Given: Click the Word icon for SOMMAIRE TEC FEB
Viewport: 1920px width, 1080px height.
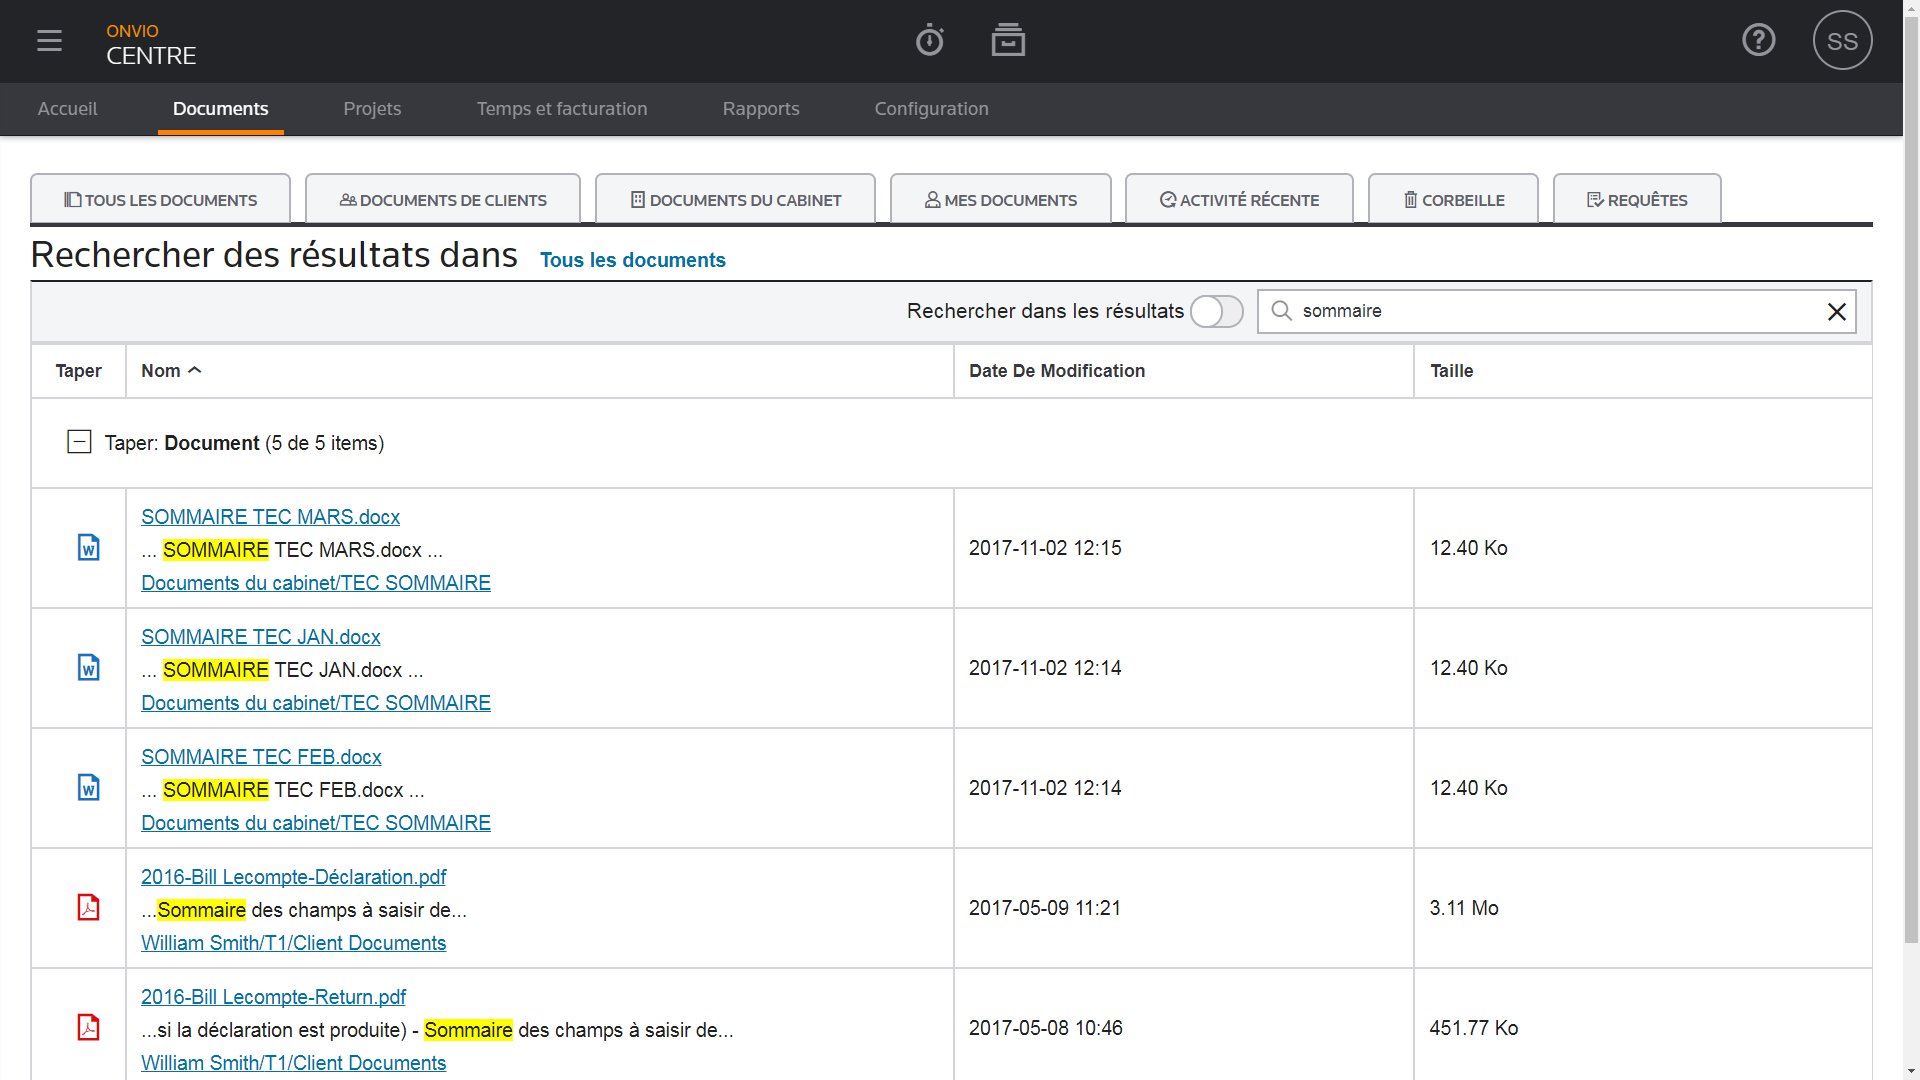Looking at the screenshot, I should [89, 788].
